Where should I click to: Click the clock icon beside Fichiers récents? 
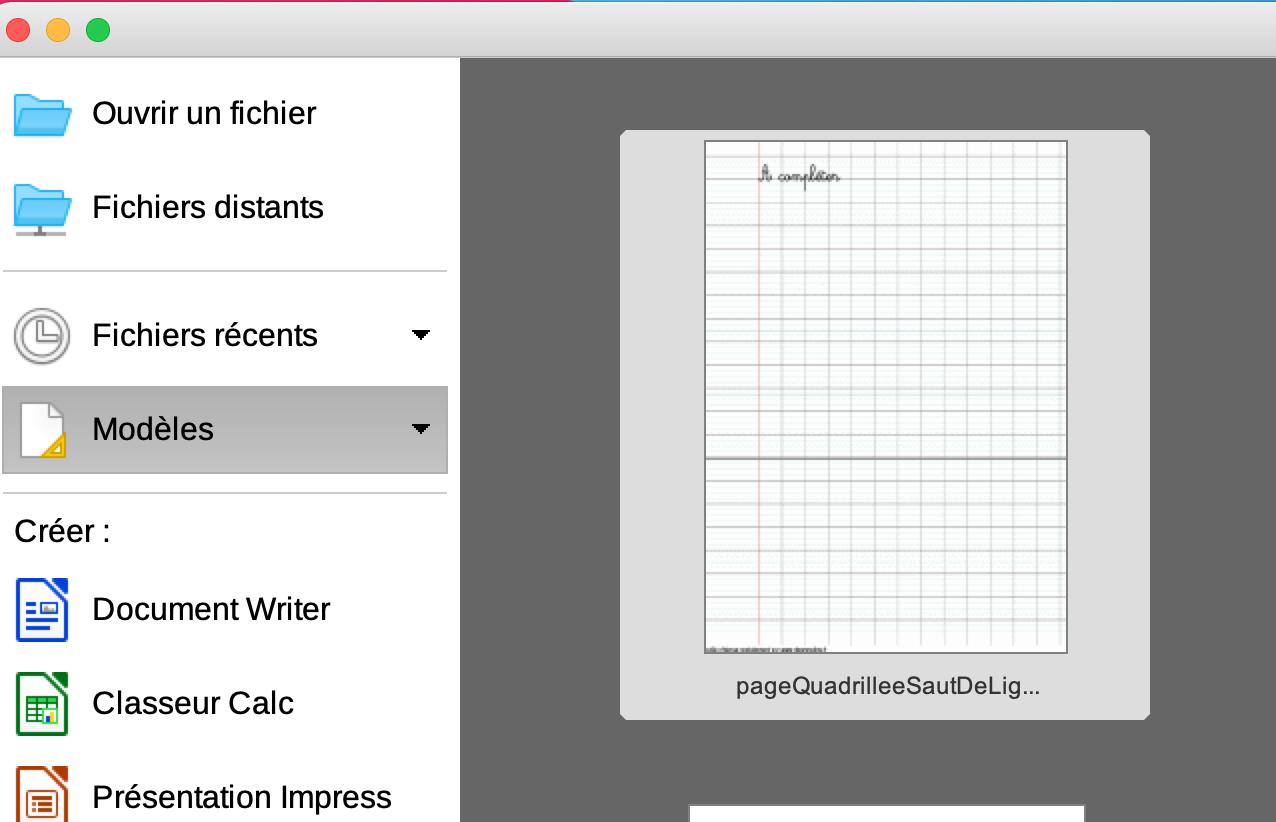pyautogui.click(x=42, y=336)
